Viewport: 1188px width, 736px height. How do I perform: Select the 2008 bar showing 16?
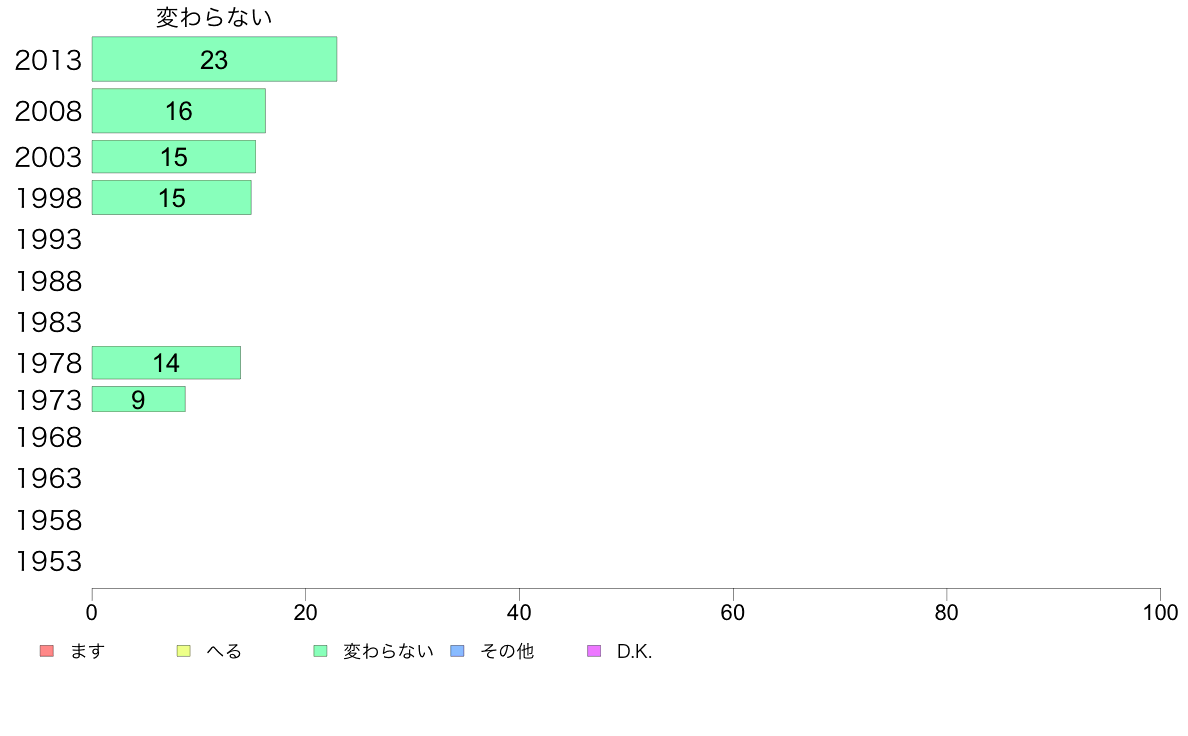[179, 111]
